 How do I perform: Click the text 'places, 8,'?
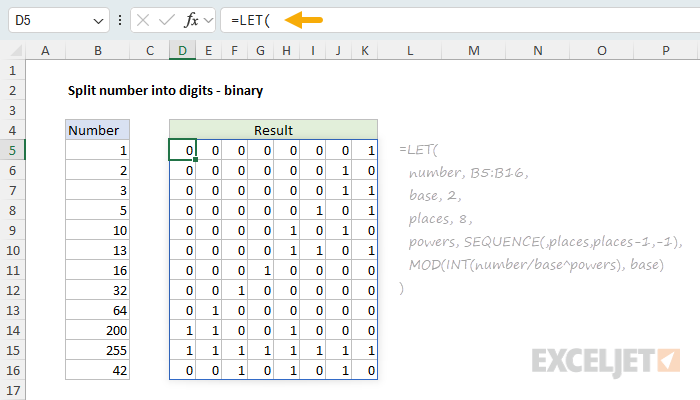click(440, 219)
